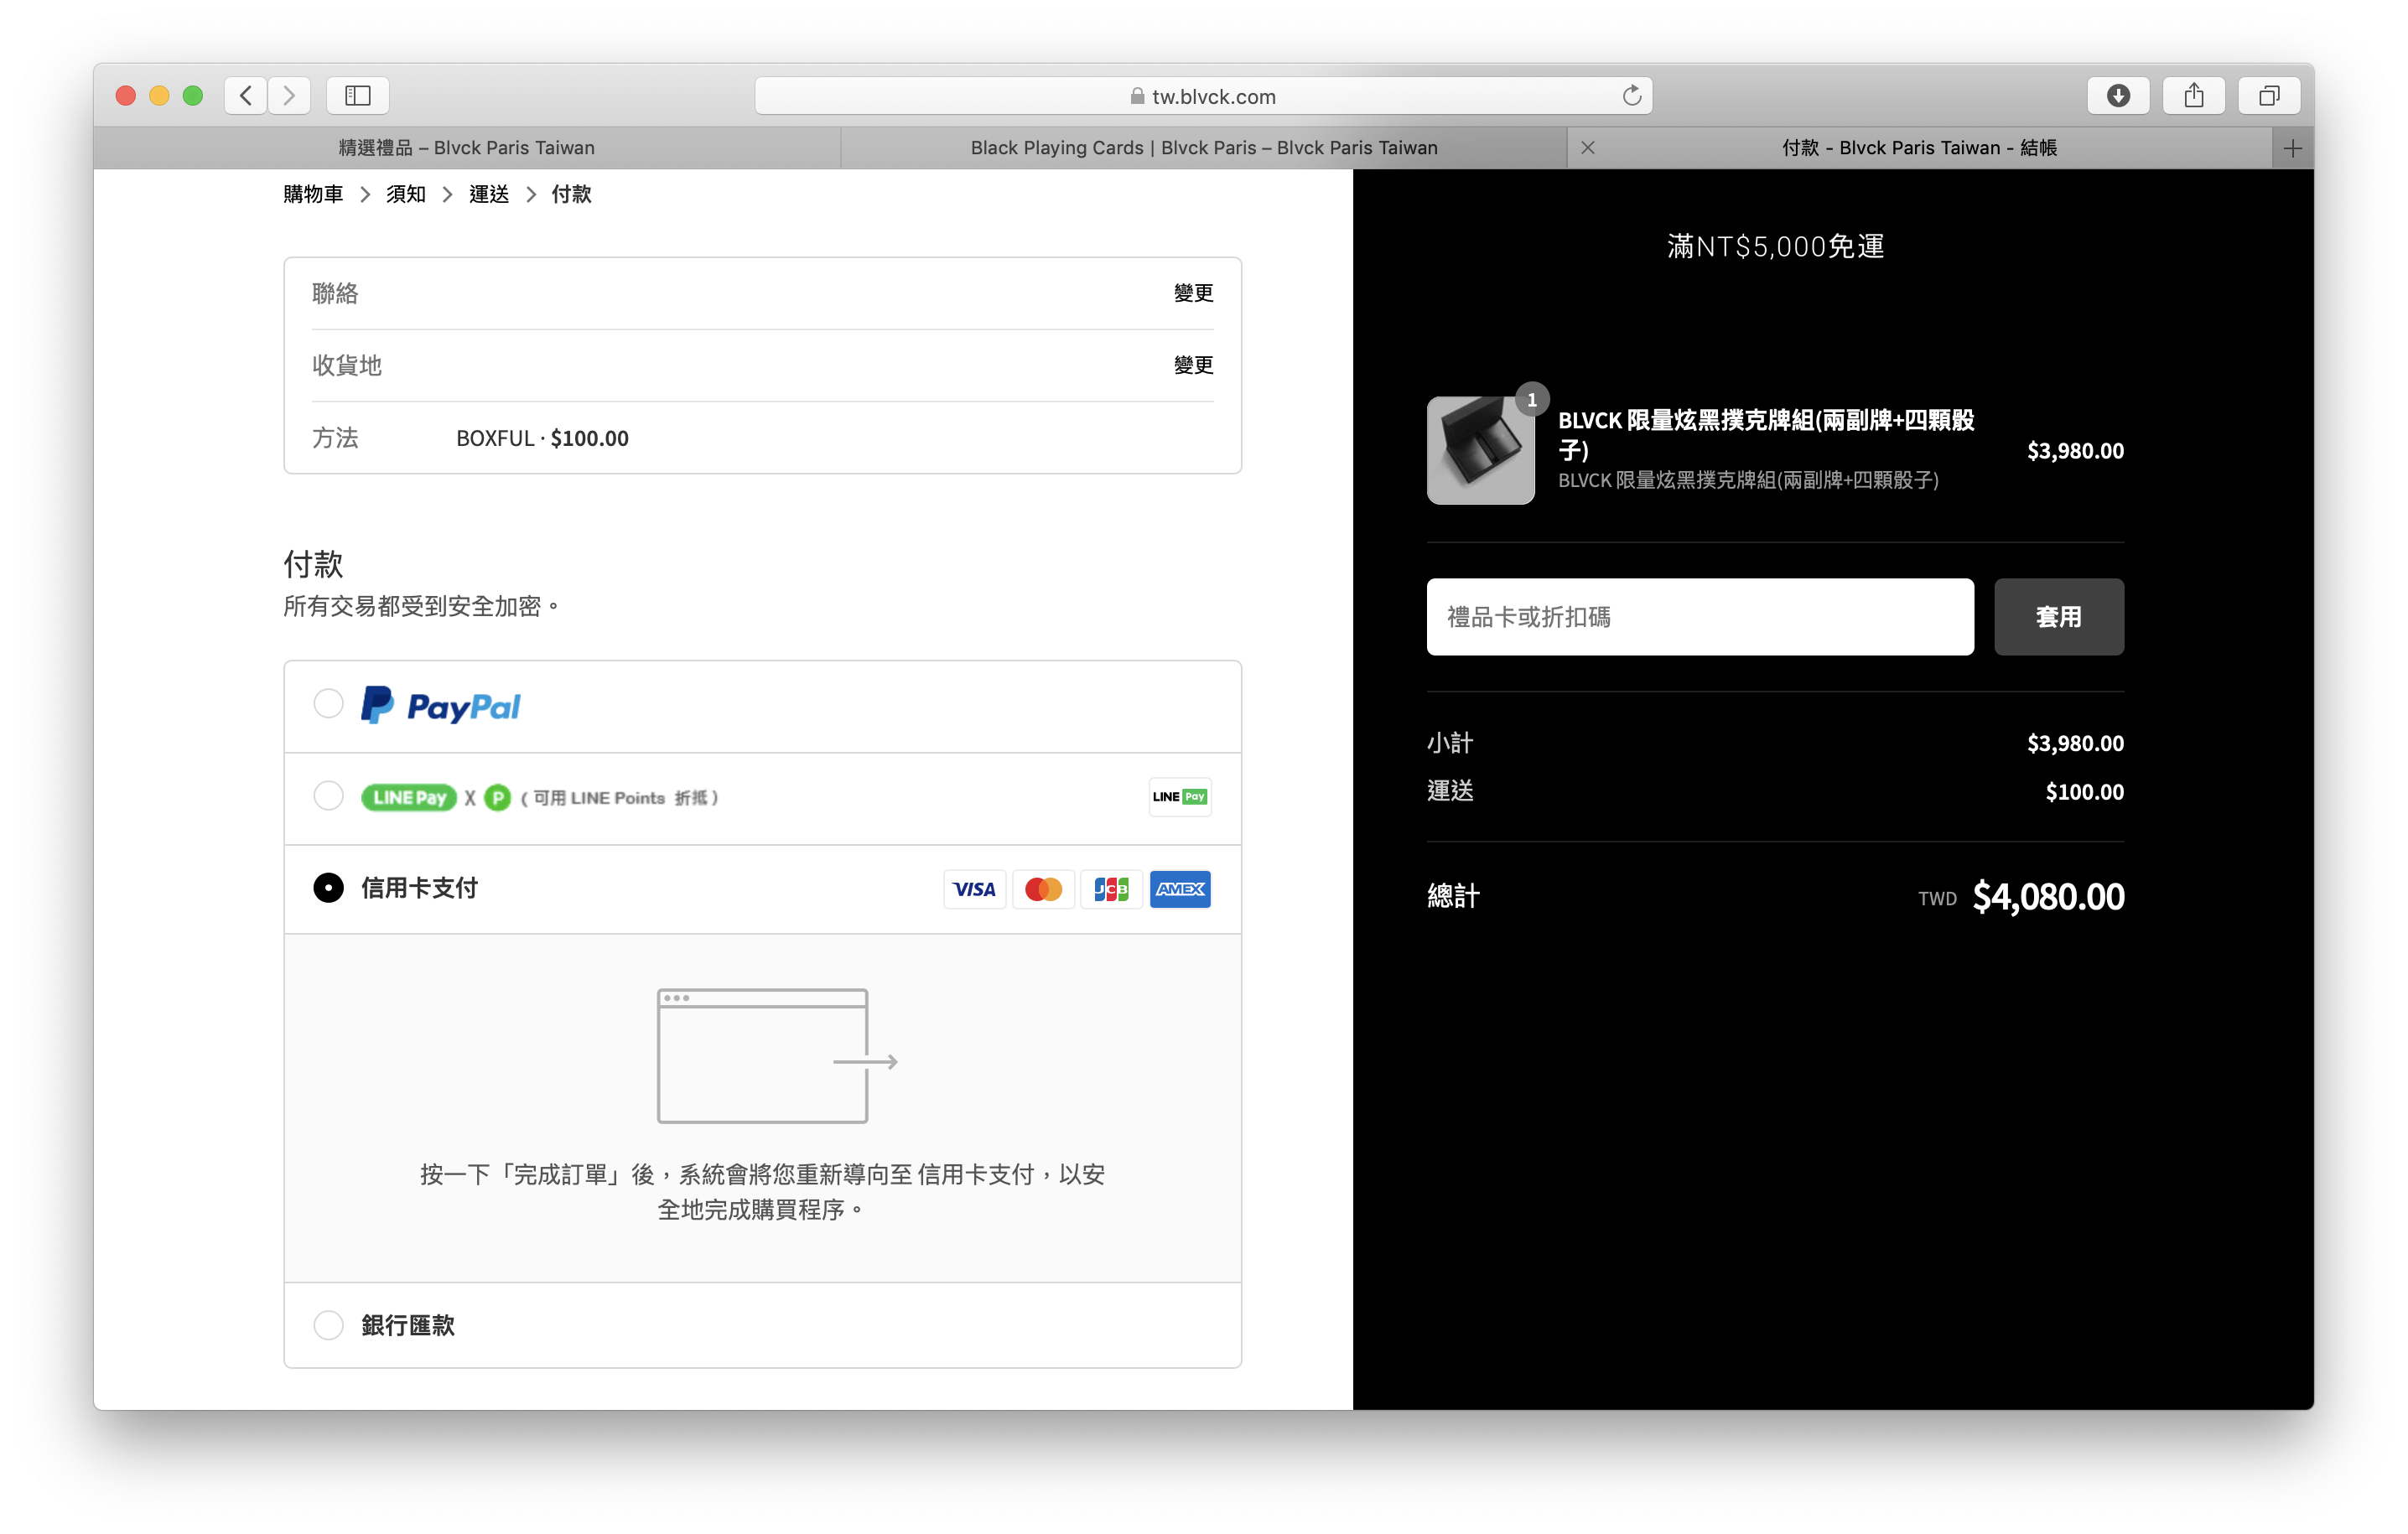
Task: Click the quantity badge 1 on product
Action: point(1532,400)
